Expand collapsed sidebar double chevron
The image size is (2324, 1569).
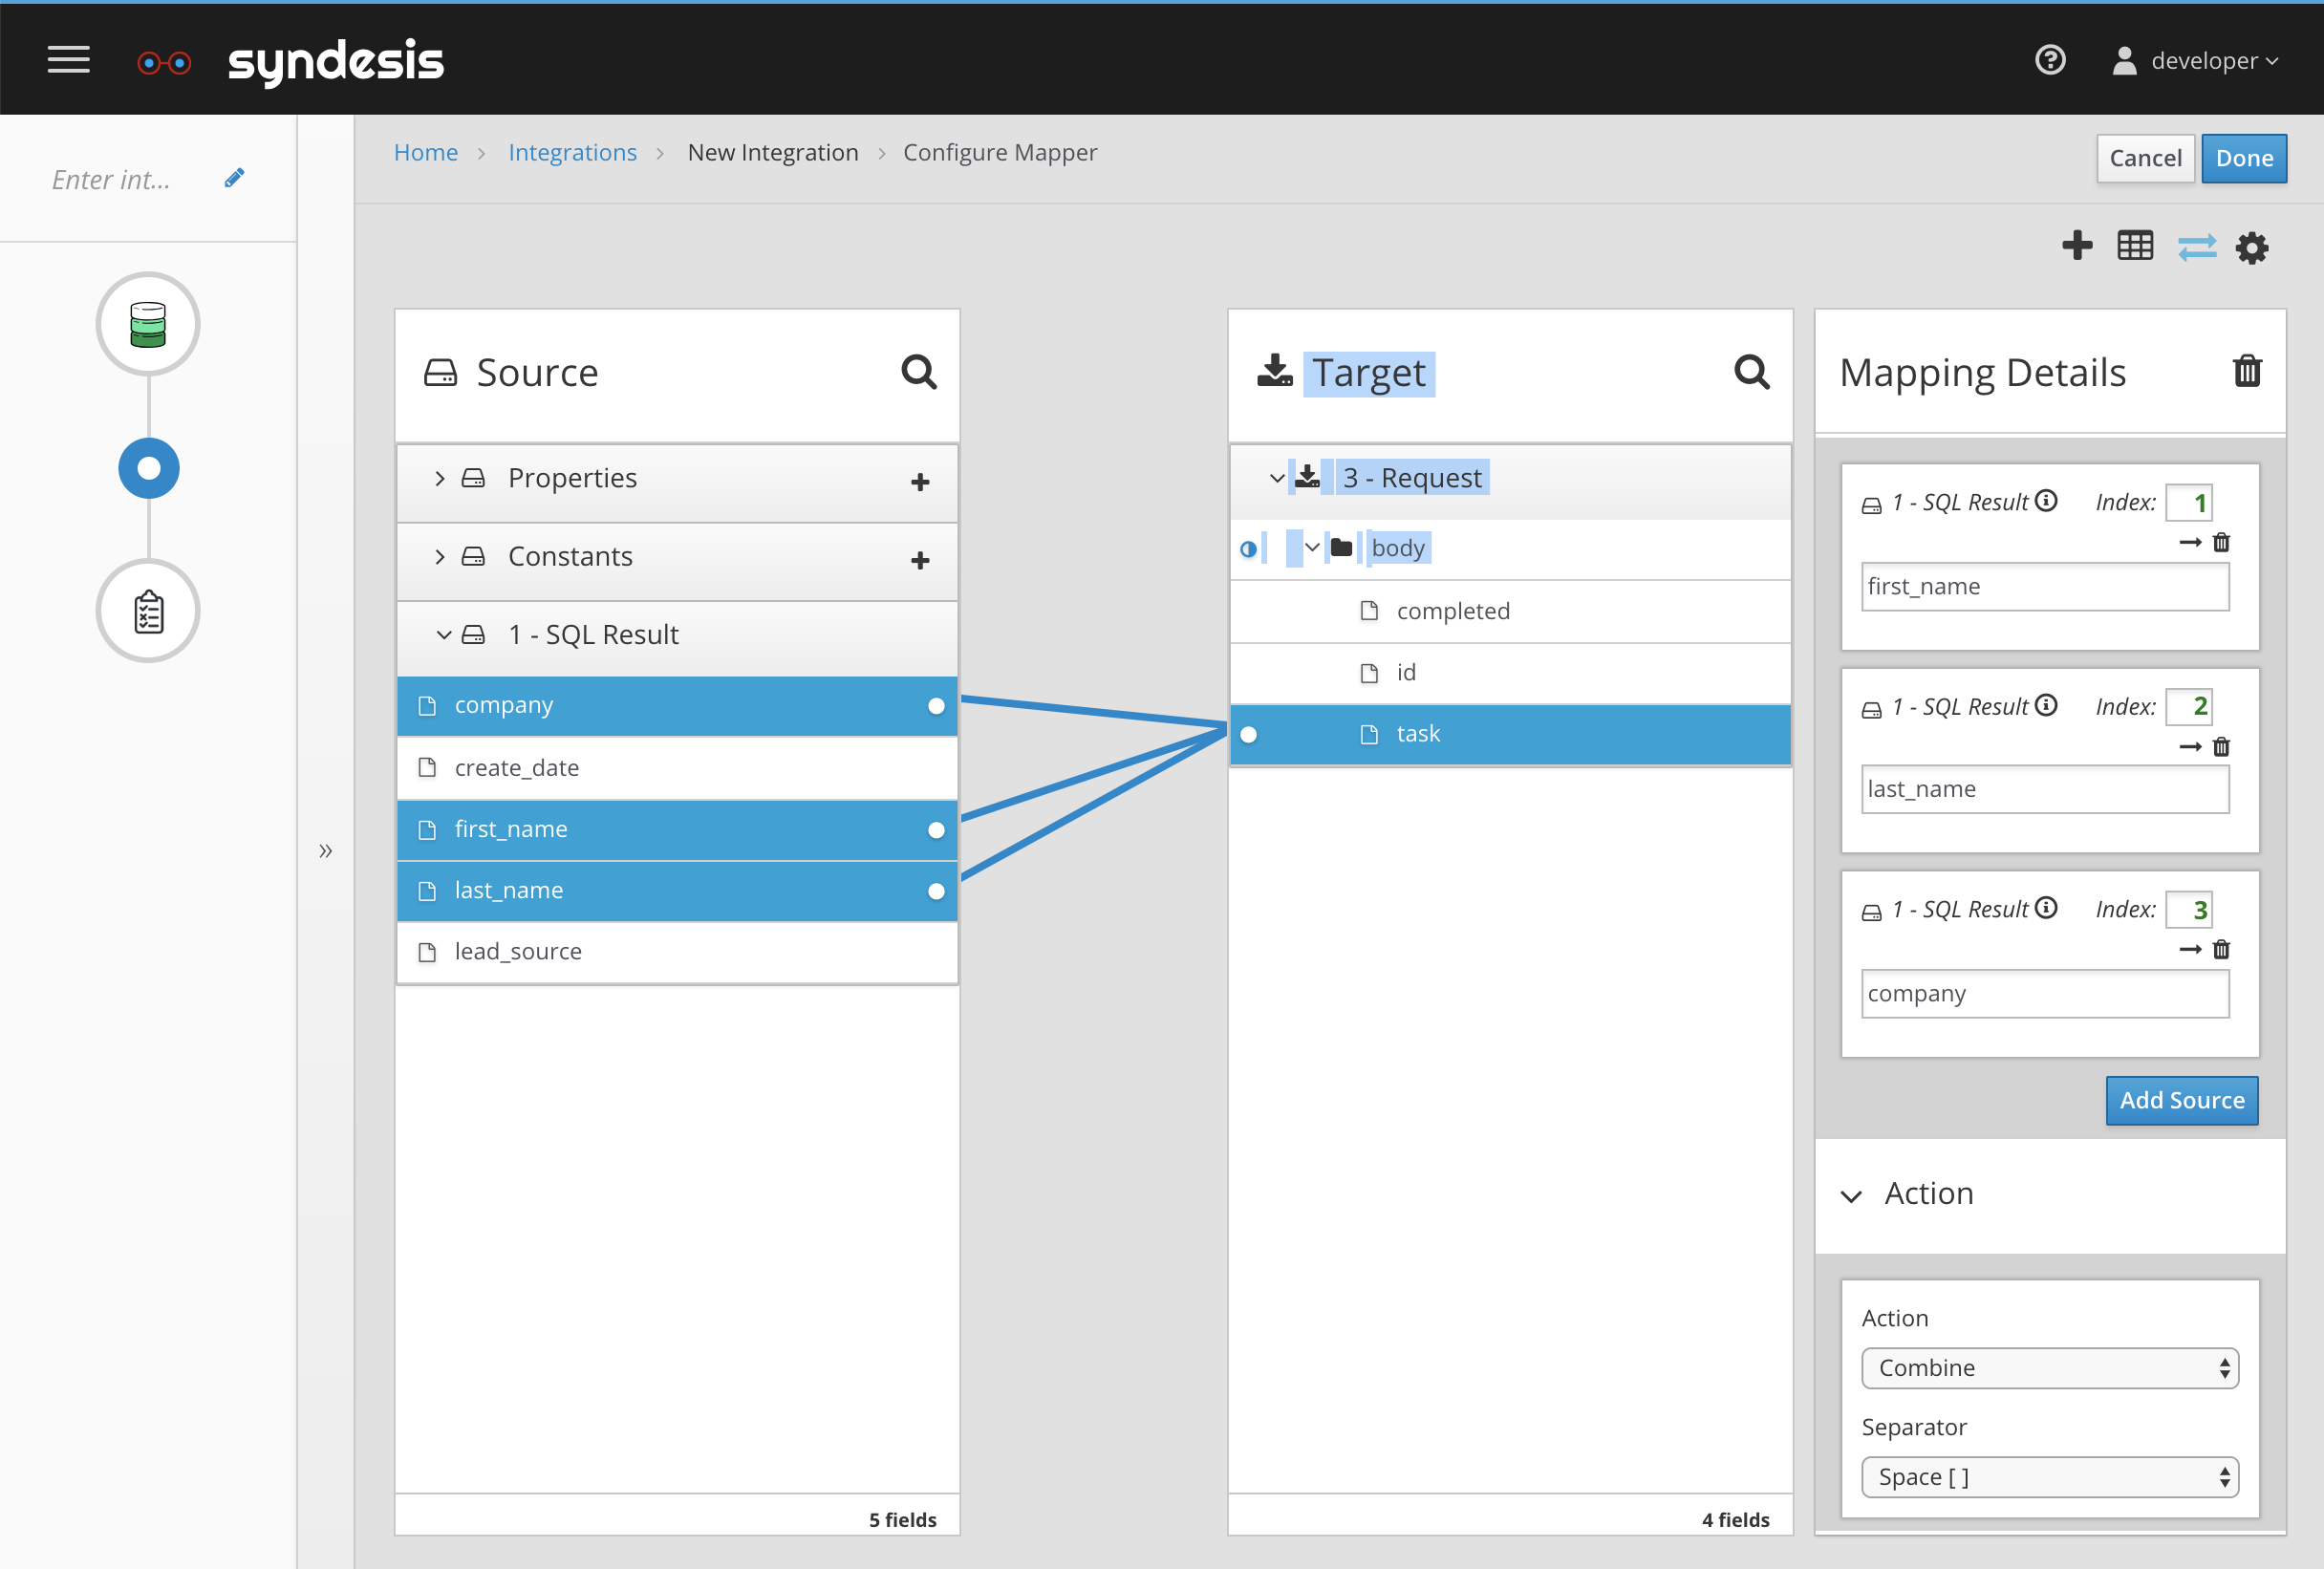click(x=325, y=851)
